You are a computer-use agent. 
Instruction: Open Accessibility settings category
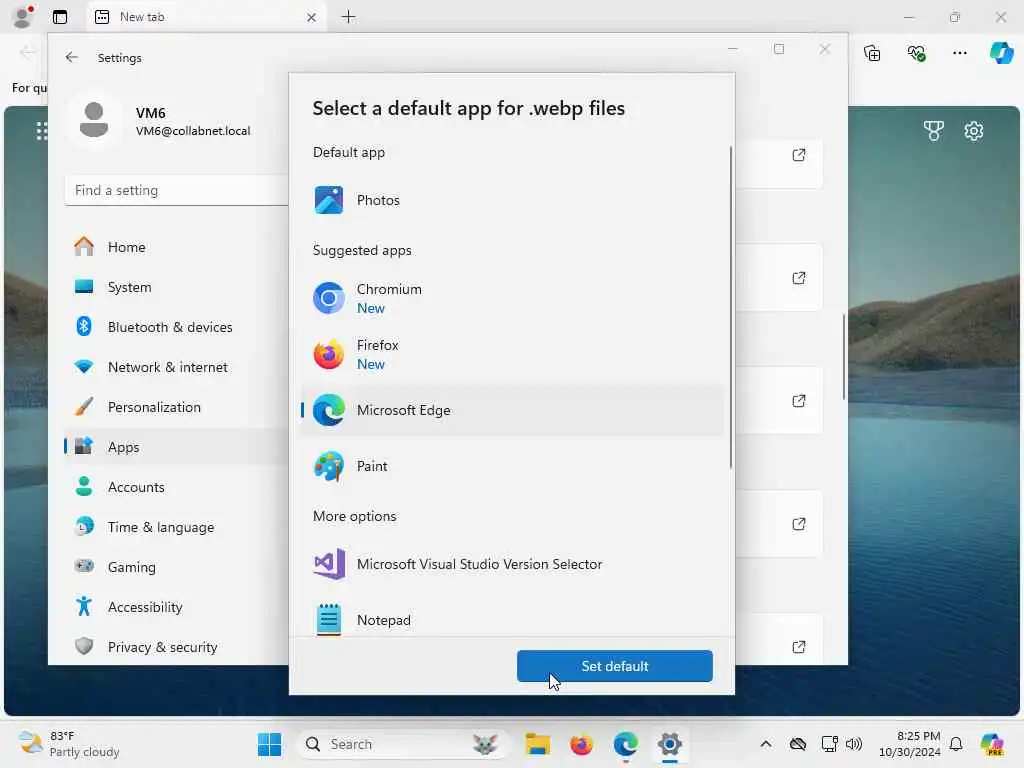click(176, 607)
